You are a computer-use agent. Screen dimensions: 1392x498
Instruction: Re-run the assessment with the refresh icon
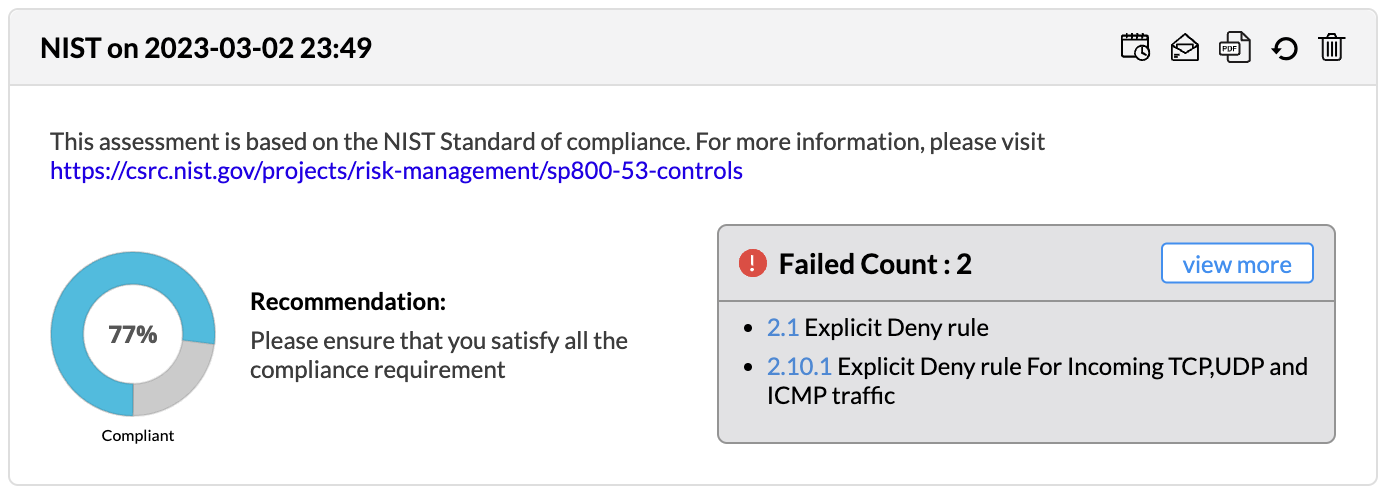1284,48
